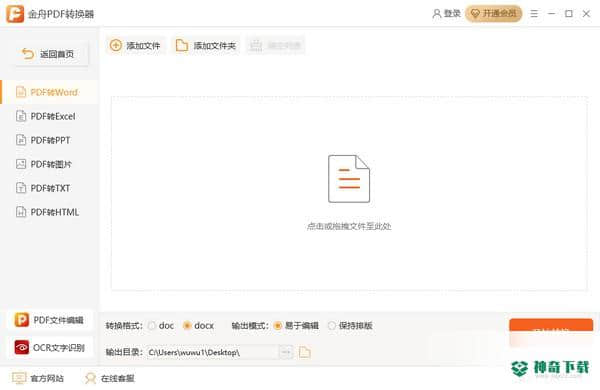Open OCR文字识别 tool
The height and width of the screenshot is (390, 600).
(x=49, y=348)
